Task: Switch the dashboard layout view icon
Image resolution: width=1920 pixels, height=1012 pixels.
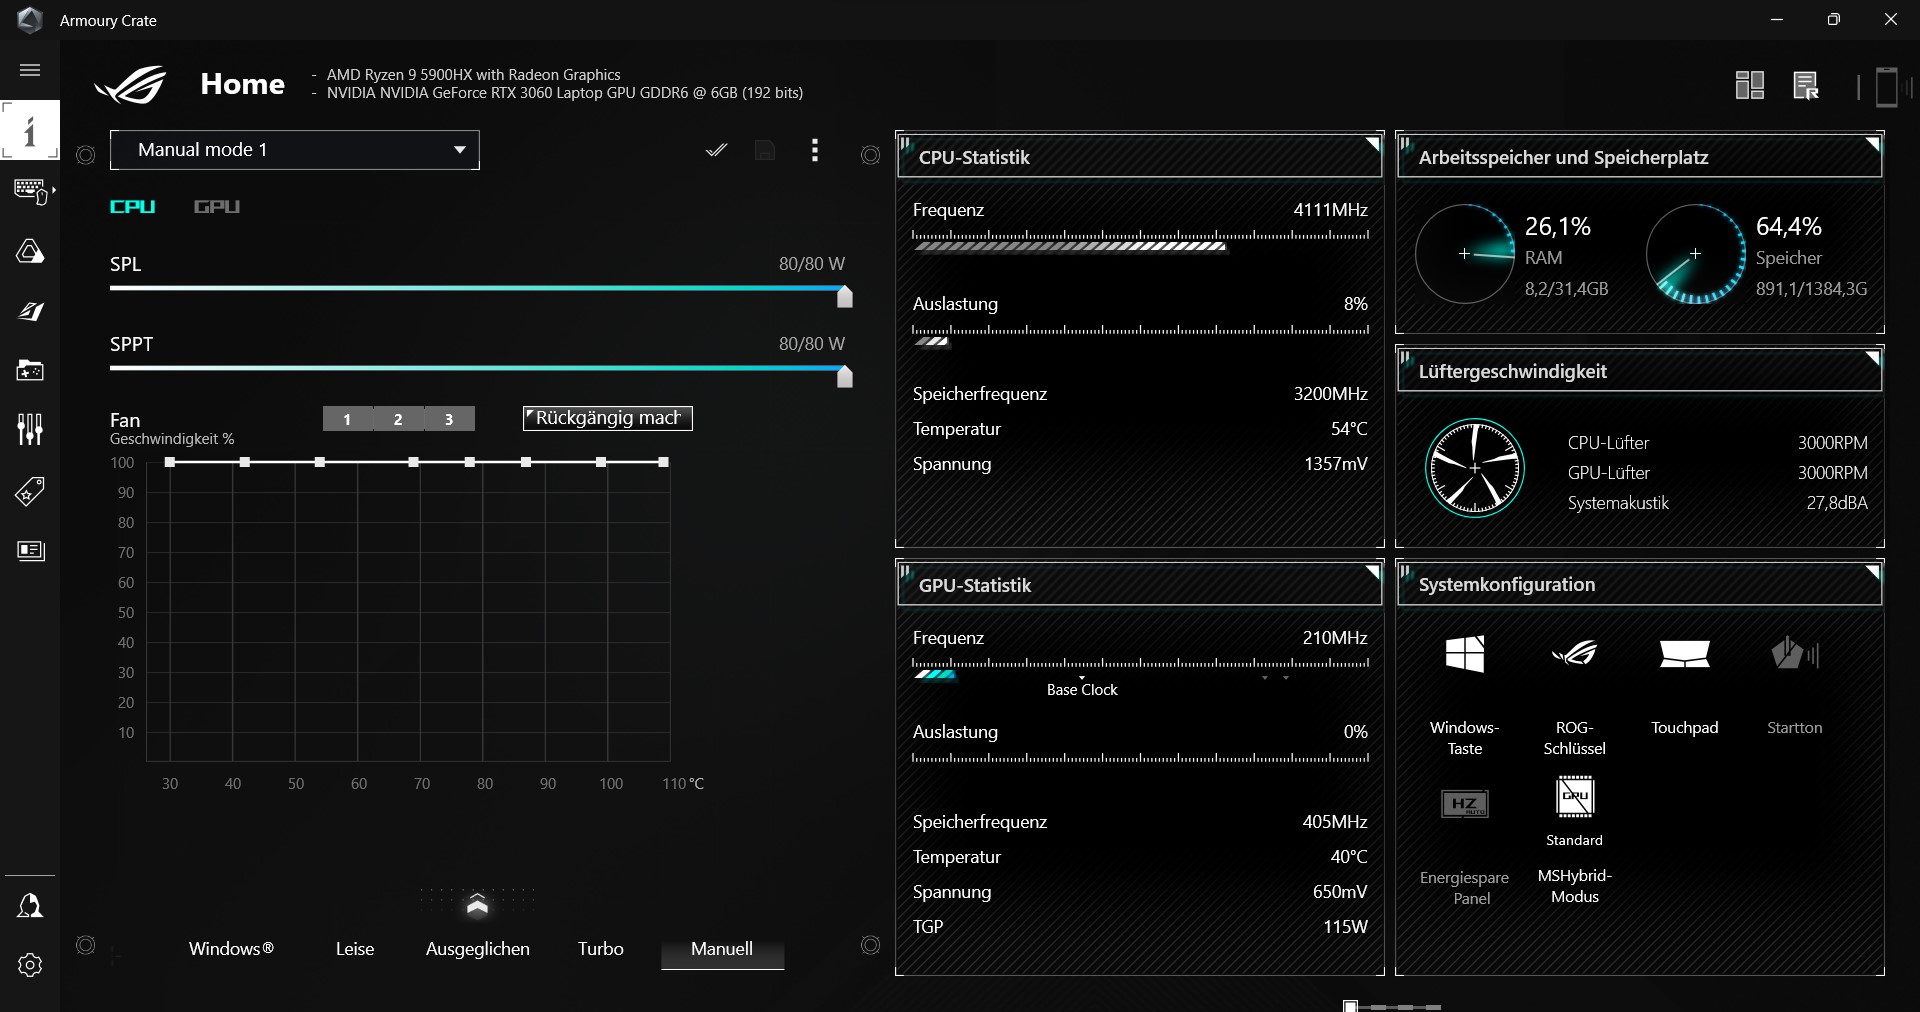Action: pos(1750,85)
